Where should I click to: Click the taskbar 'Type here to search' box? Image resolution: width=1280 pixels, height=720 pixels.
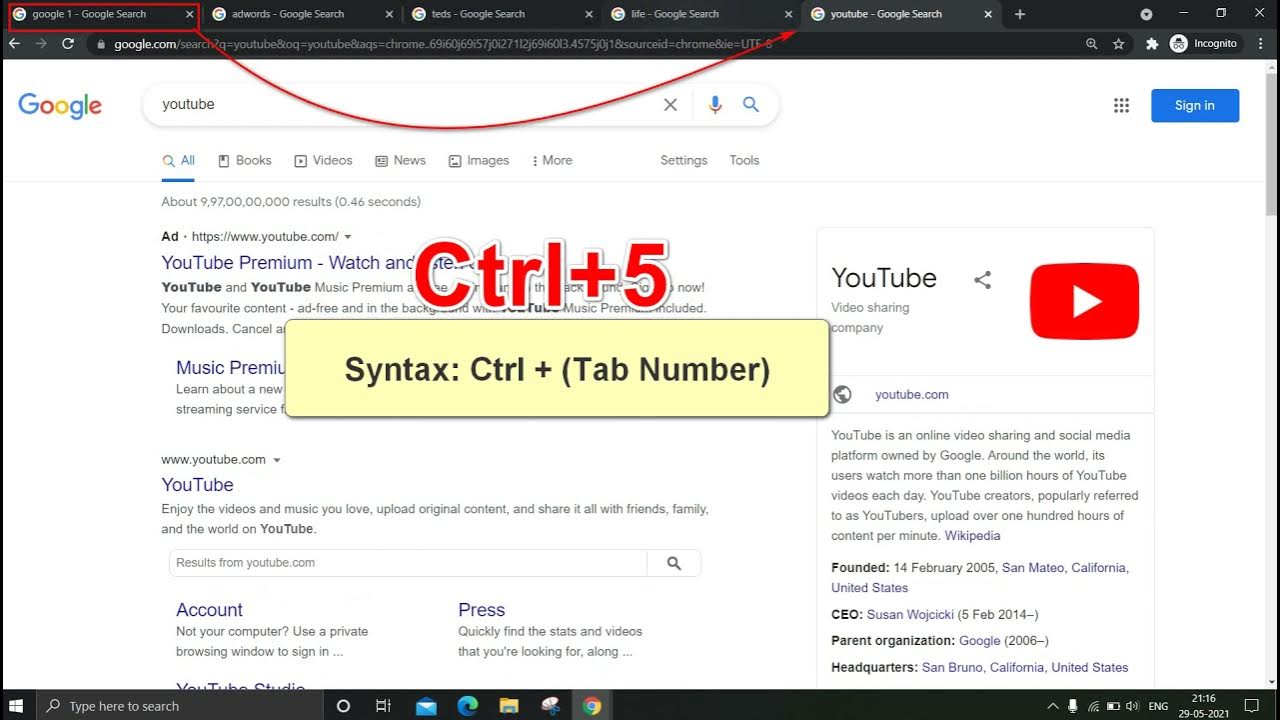[182, 706]
